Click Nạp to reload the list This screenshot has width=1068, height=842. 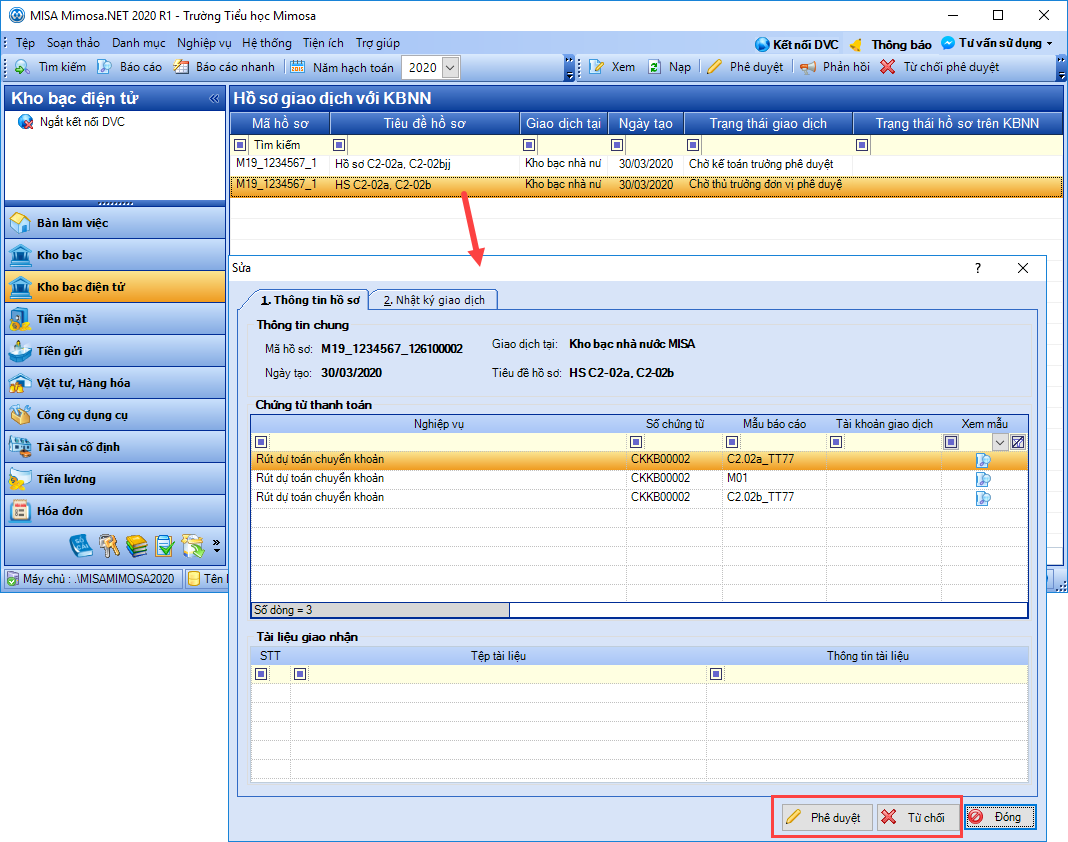(669, 67)
